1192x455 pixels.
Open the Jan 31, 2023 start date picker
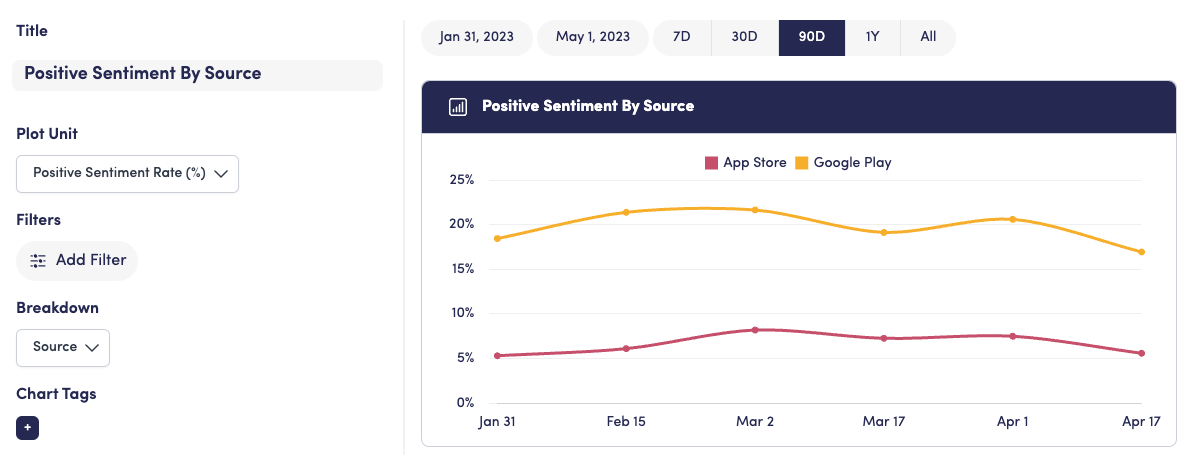(476, 37)
